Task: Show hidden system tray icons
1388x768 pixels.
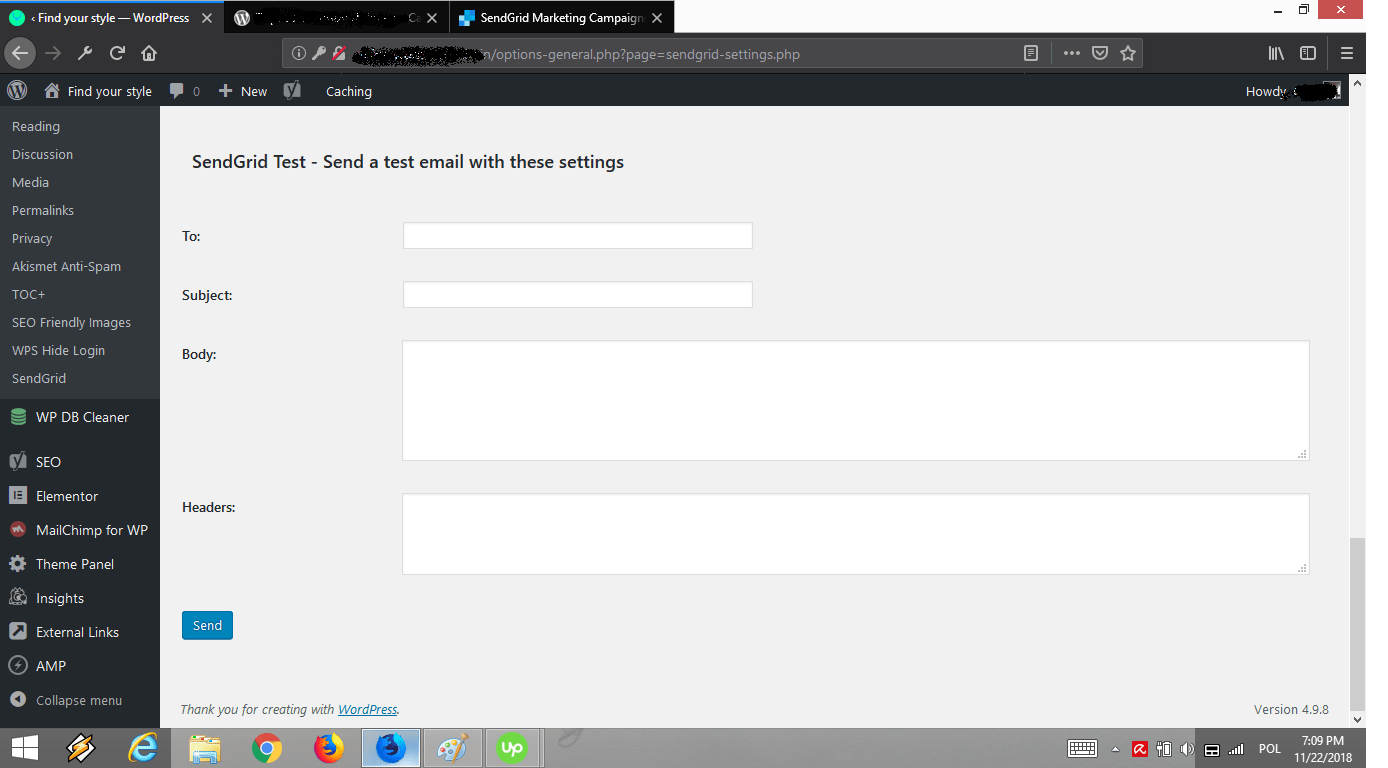Action: (1116, 749)
